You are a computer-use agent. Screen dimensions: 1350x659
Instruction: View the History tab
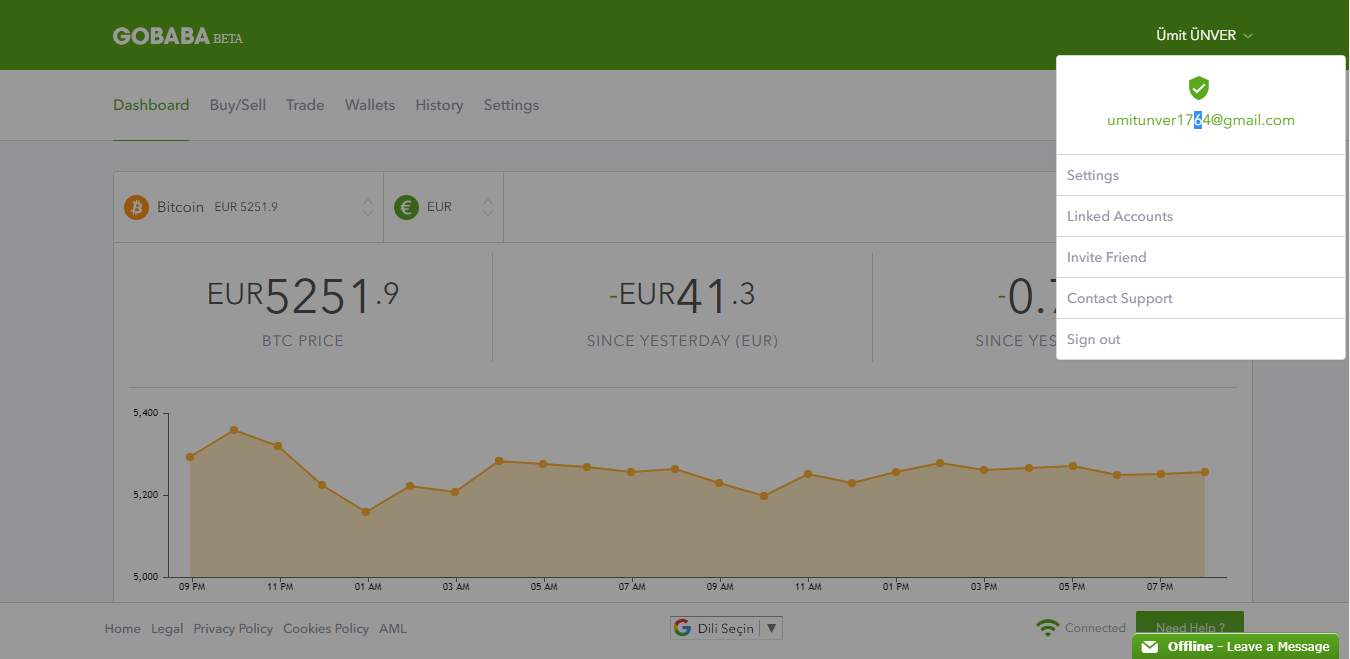pyautogui.click(x=439, y=105)
